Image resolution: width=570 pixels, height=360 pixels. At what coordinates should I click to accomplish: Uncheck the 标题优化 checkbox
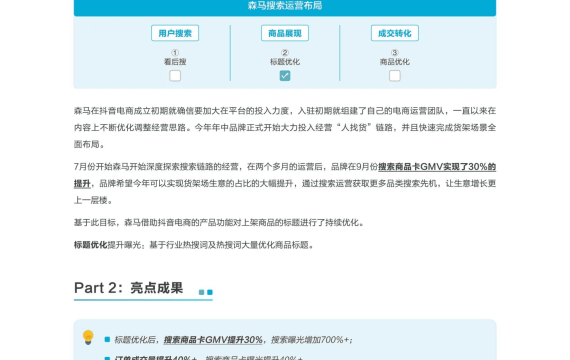pyautogui.click(x=285, y=76)
